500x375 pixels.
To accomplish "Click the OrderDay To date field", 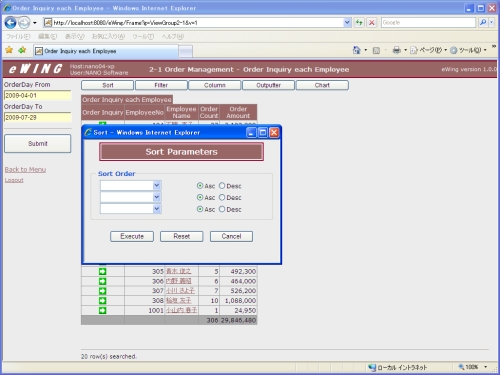I will tap(38, 117).
